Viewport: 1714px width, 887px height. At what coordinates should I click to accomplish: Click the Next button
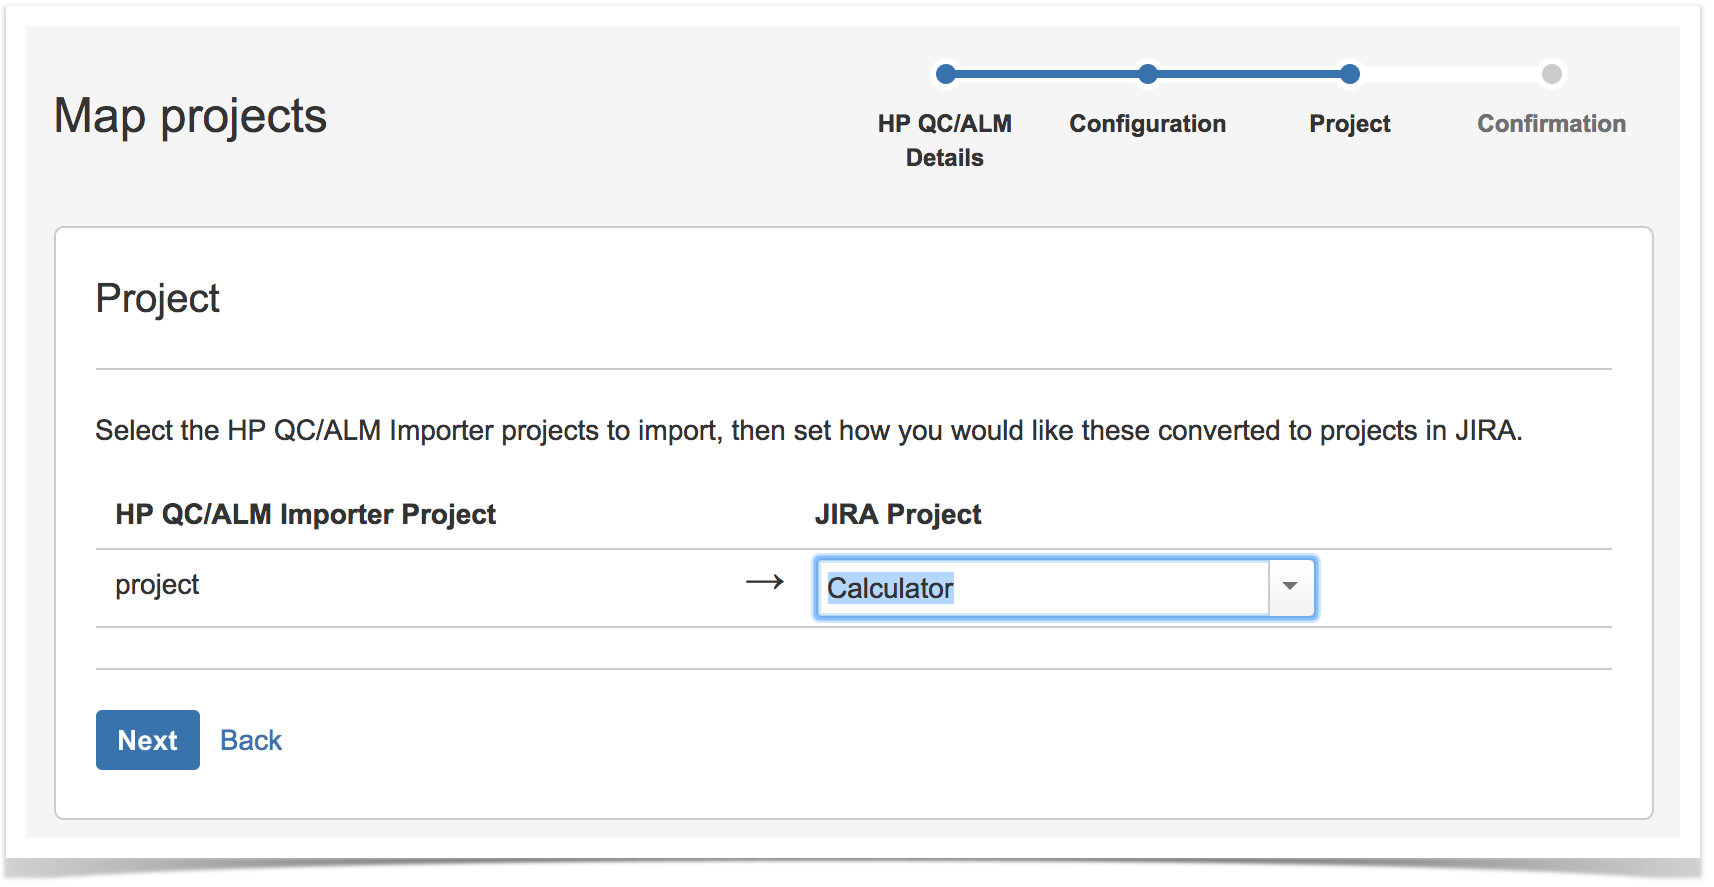(x=148, y=740)
